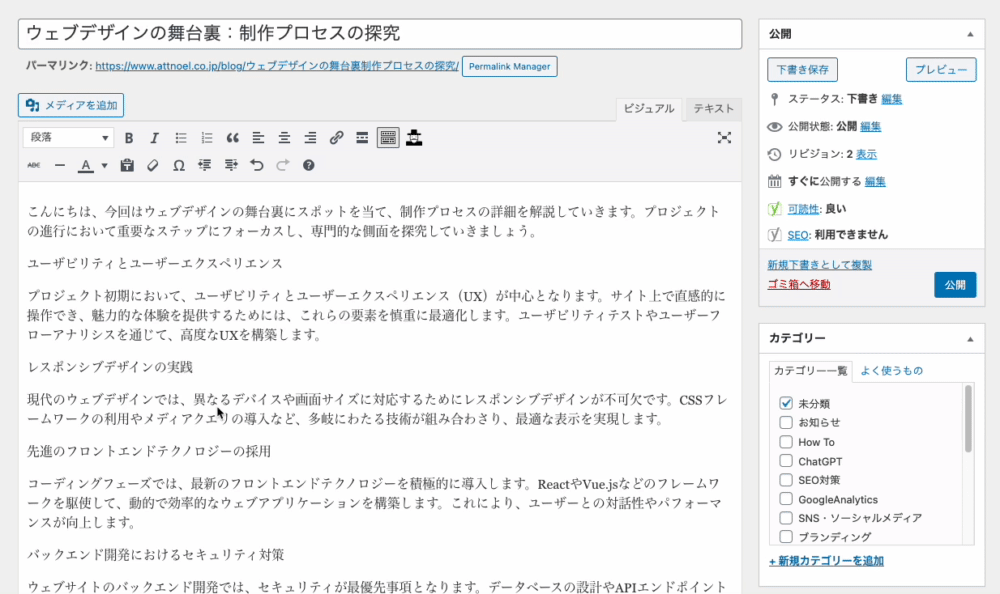Viewport: 1000px width, 594px height.
Task: Undo the last edit
Action: pos(256,165)
